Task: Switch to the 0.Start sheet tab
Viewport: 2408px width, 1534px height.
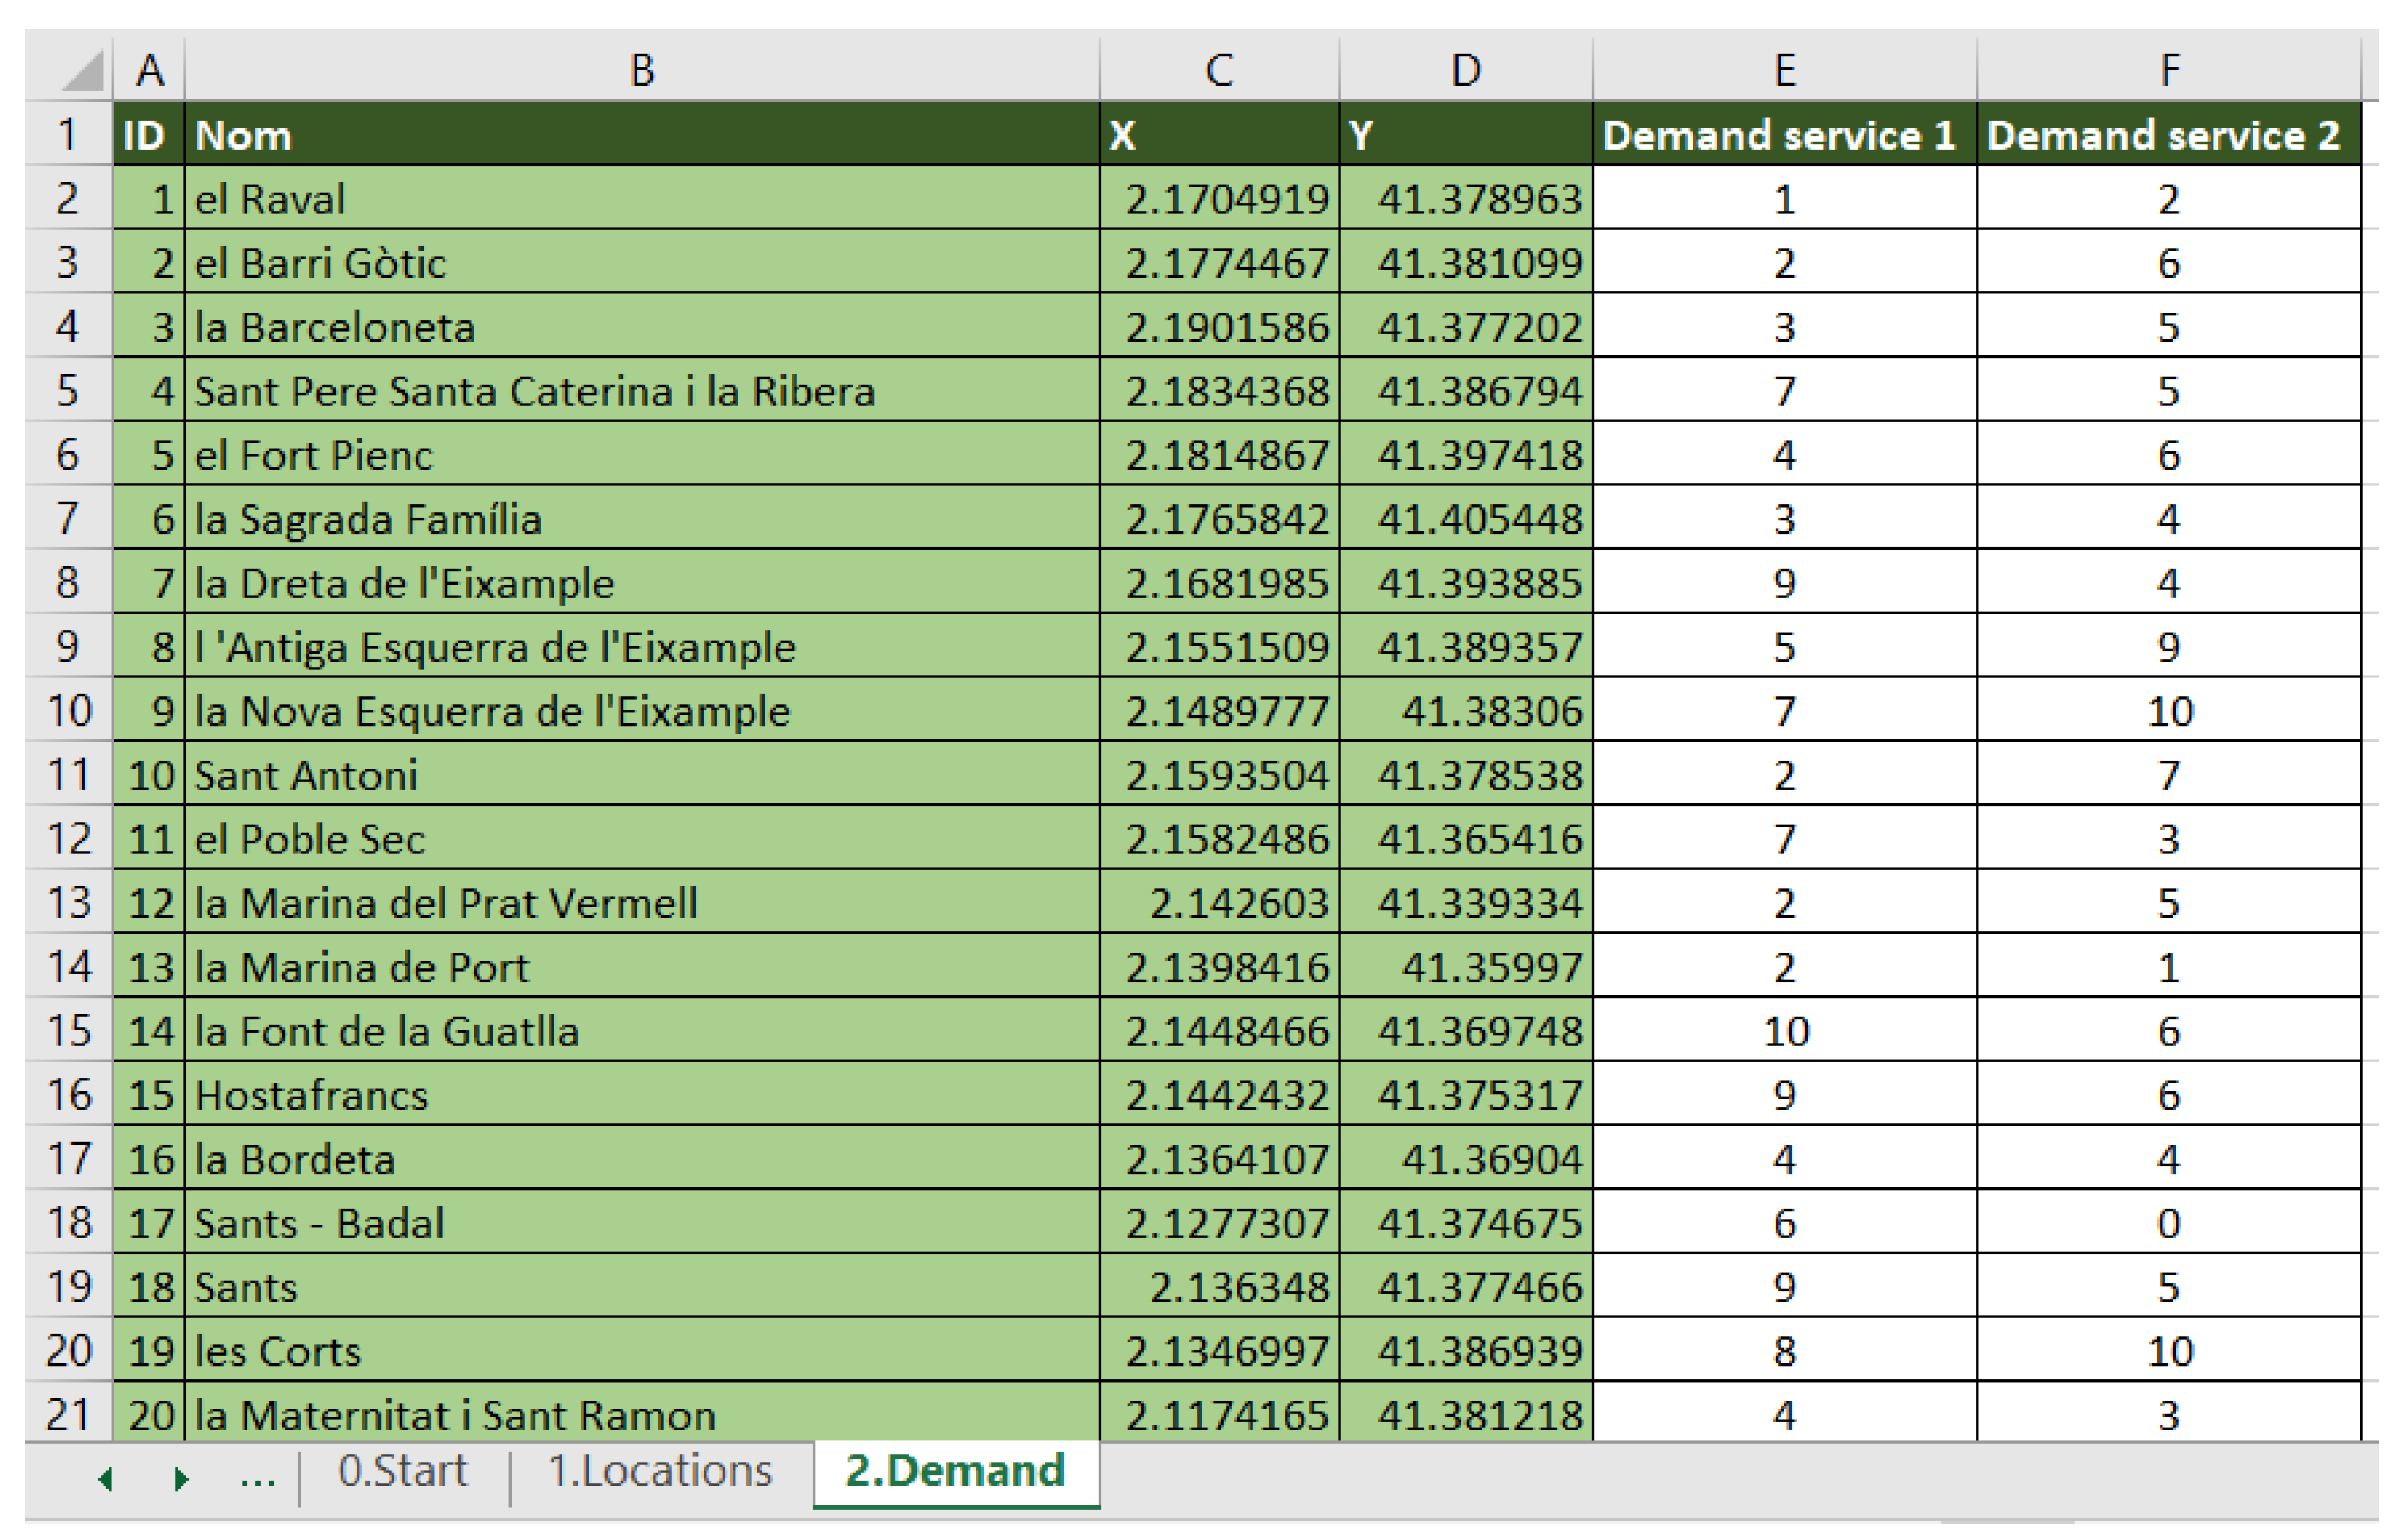Action: tap(403, 1471)
